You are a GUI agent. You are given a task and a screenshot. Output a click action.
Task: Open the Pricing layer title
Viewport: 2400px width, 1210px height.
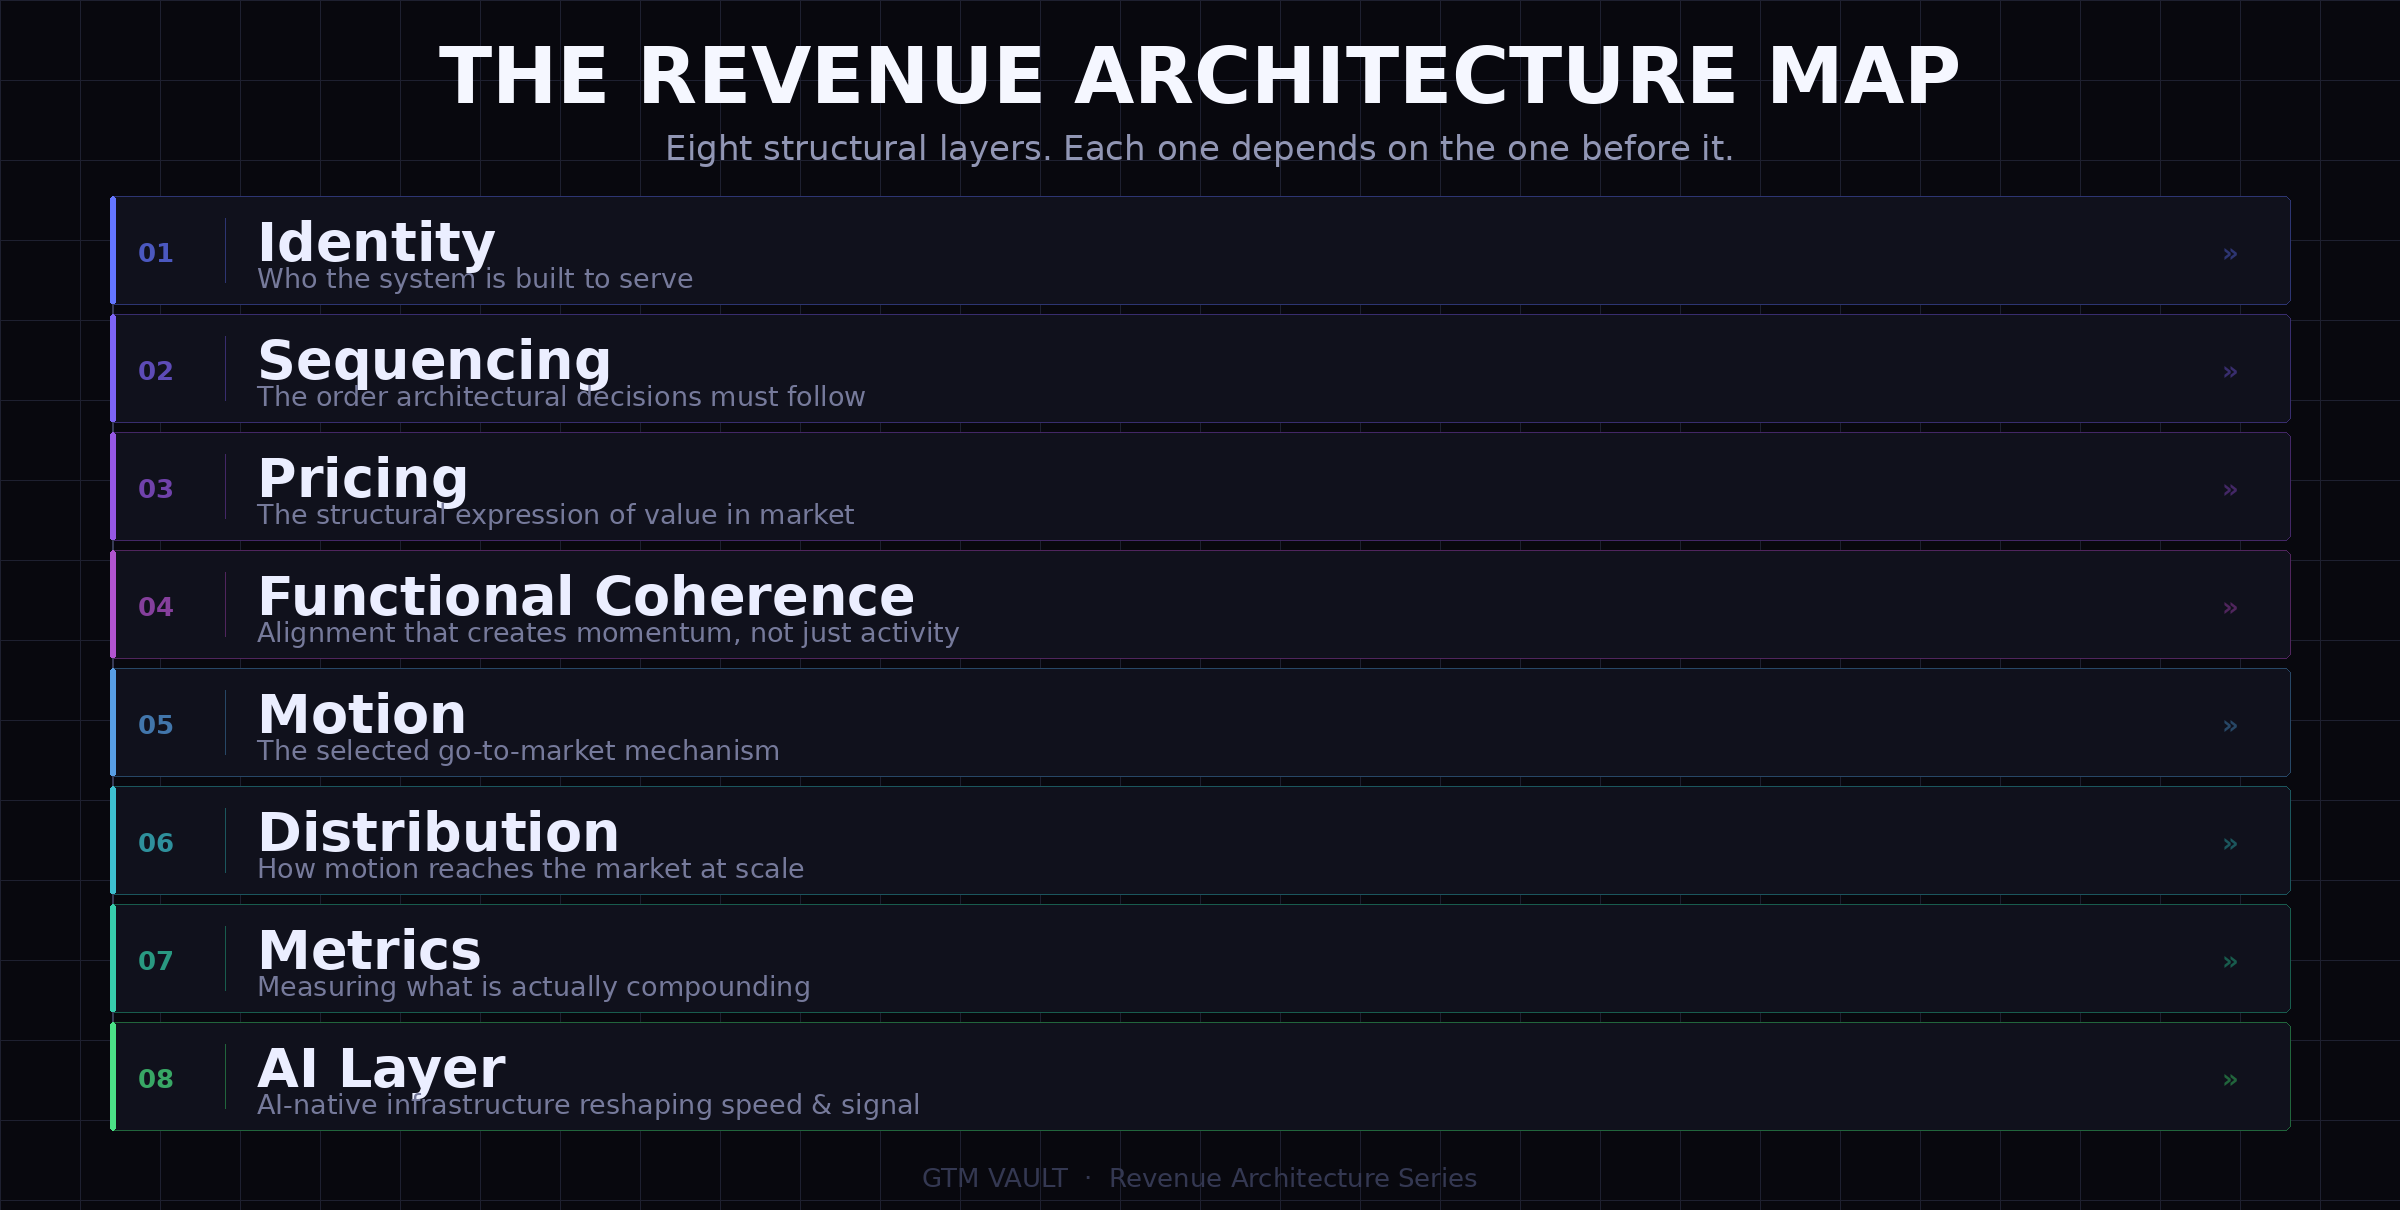click(x=362, y=479)
